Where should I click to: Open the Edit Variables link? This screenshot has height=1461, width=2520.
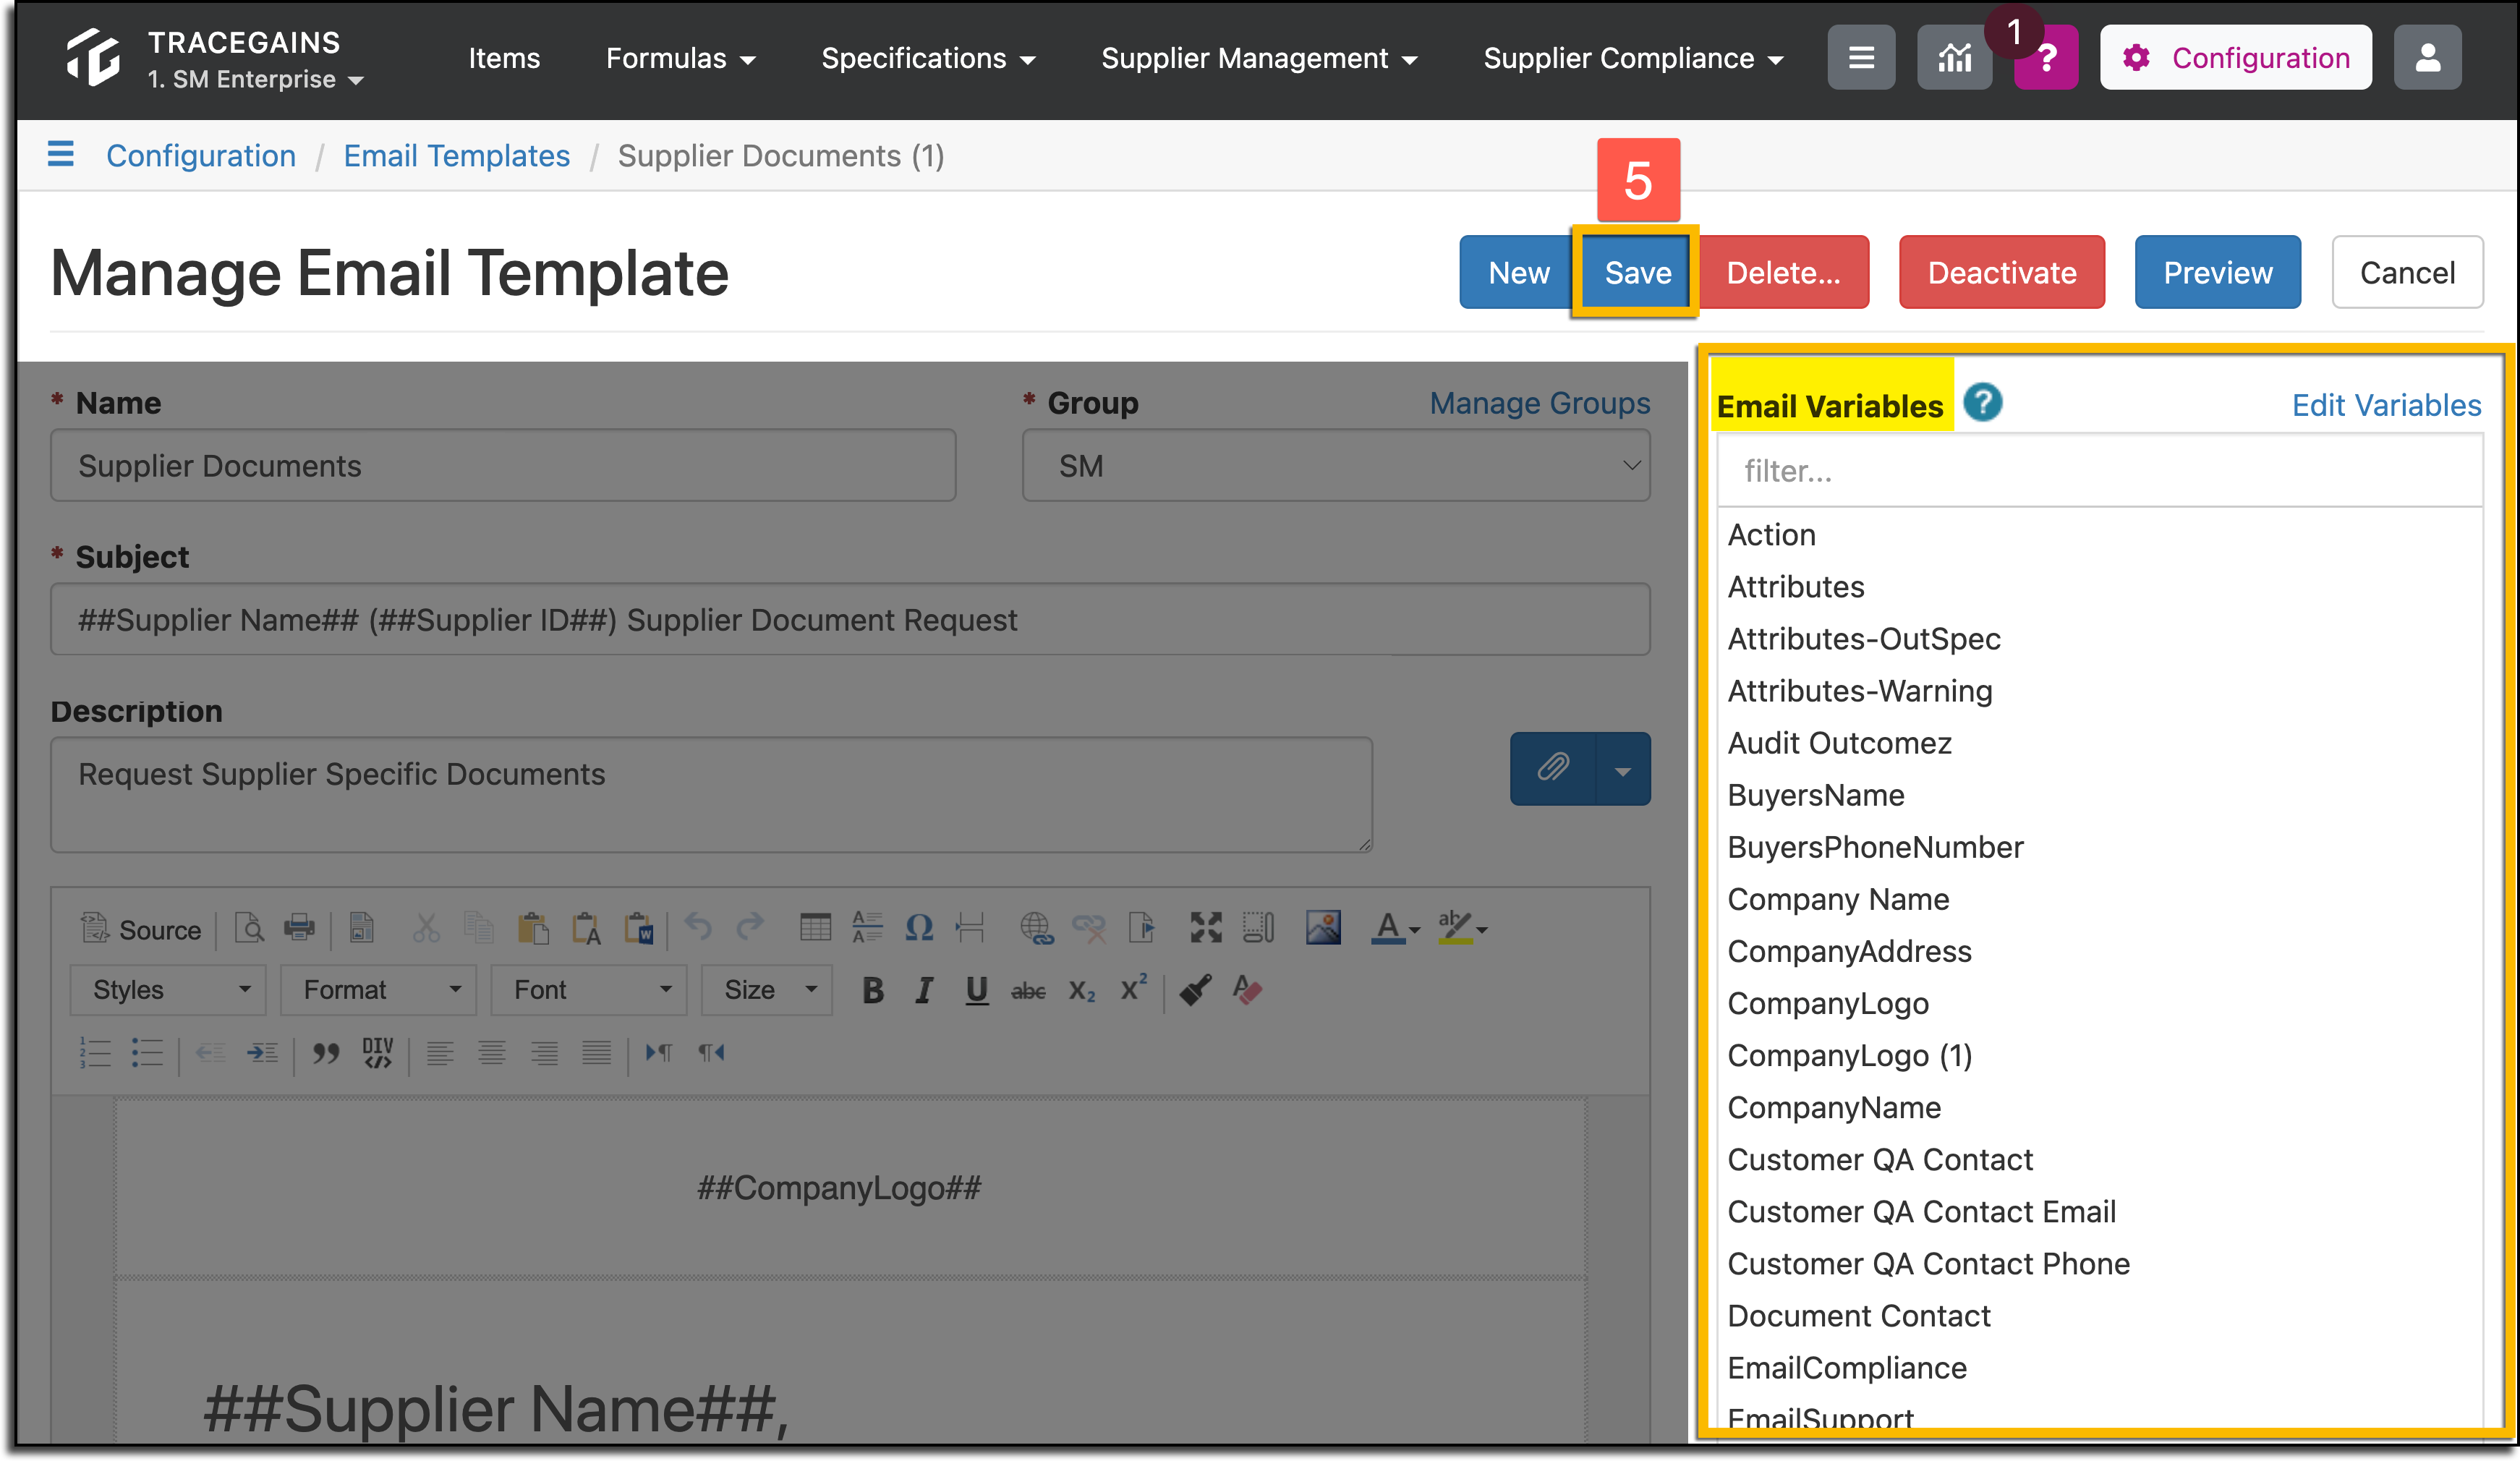(2386, 405)
